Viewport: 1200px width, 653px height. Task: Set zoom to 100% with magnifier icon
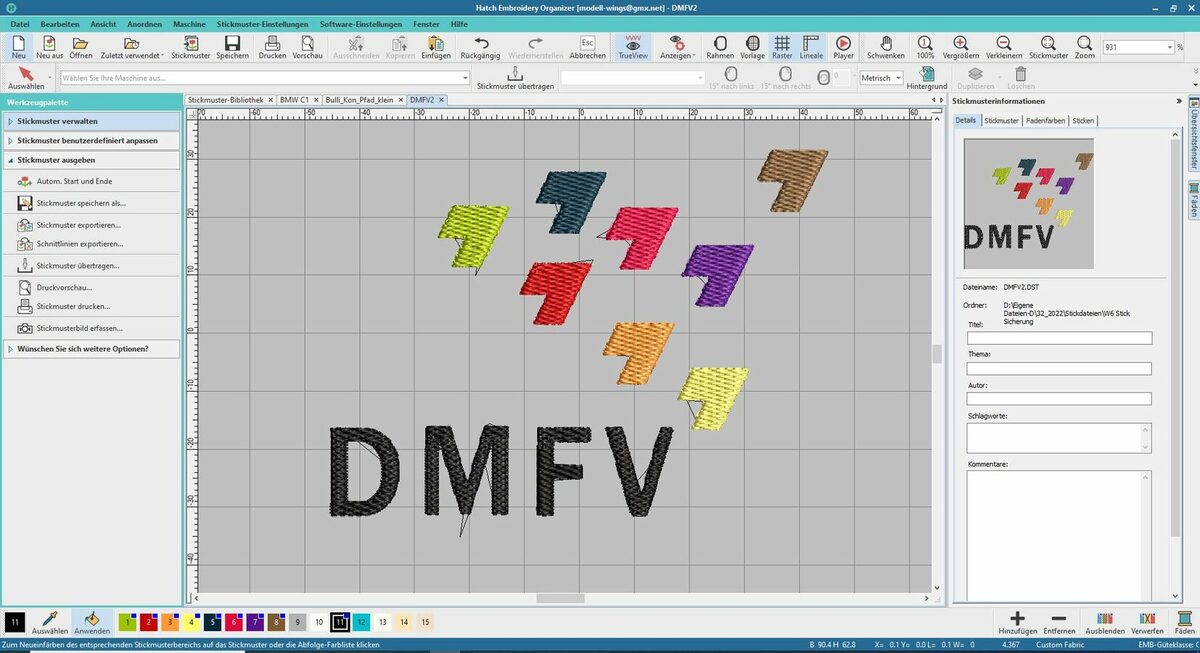(925, 47)
